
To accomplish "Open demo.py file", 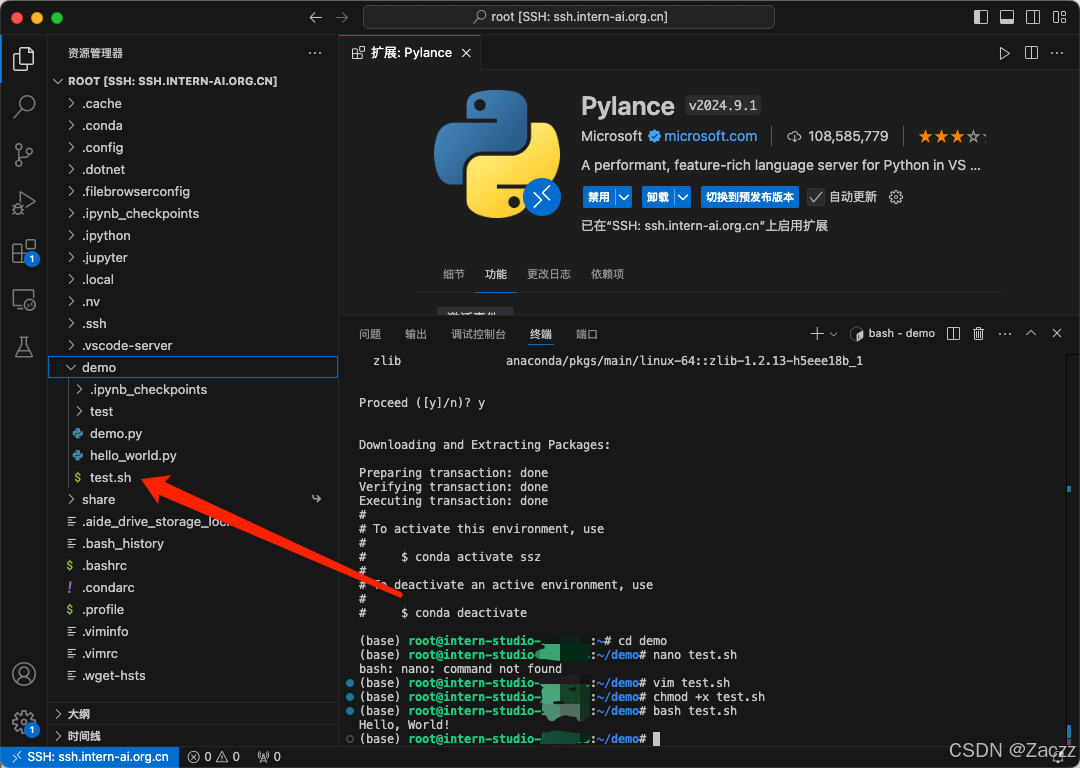I will [x=193, y=433].
